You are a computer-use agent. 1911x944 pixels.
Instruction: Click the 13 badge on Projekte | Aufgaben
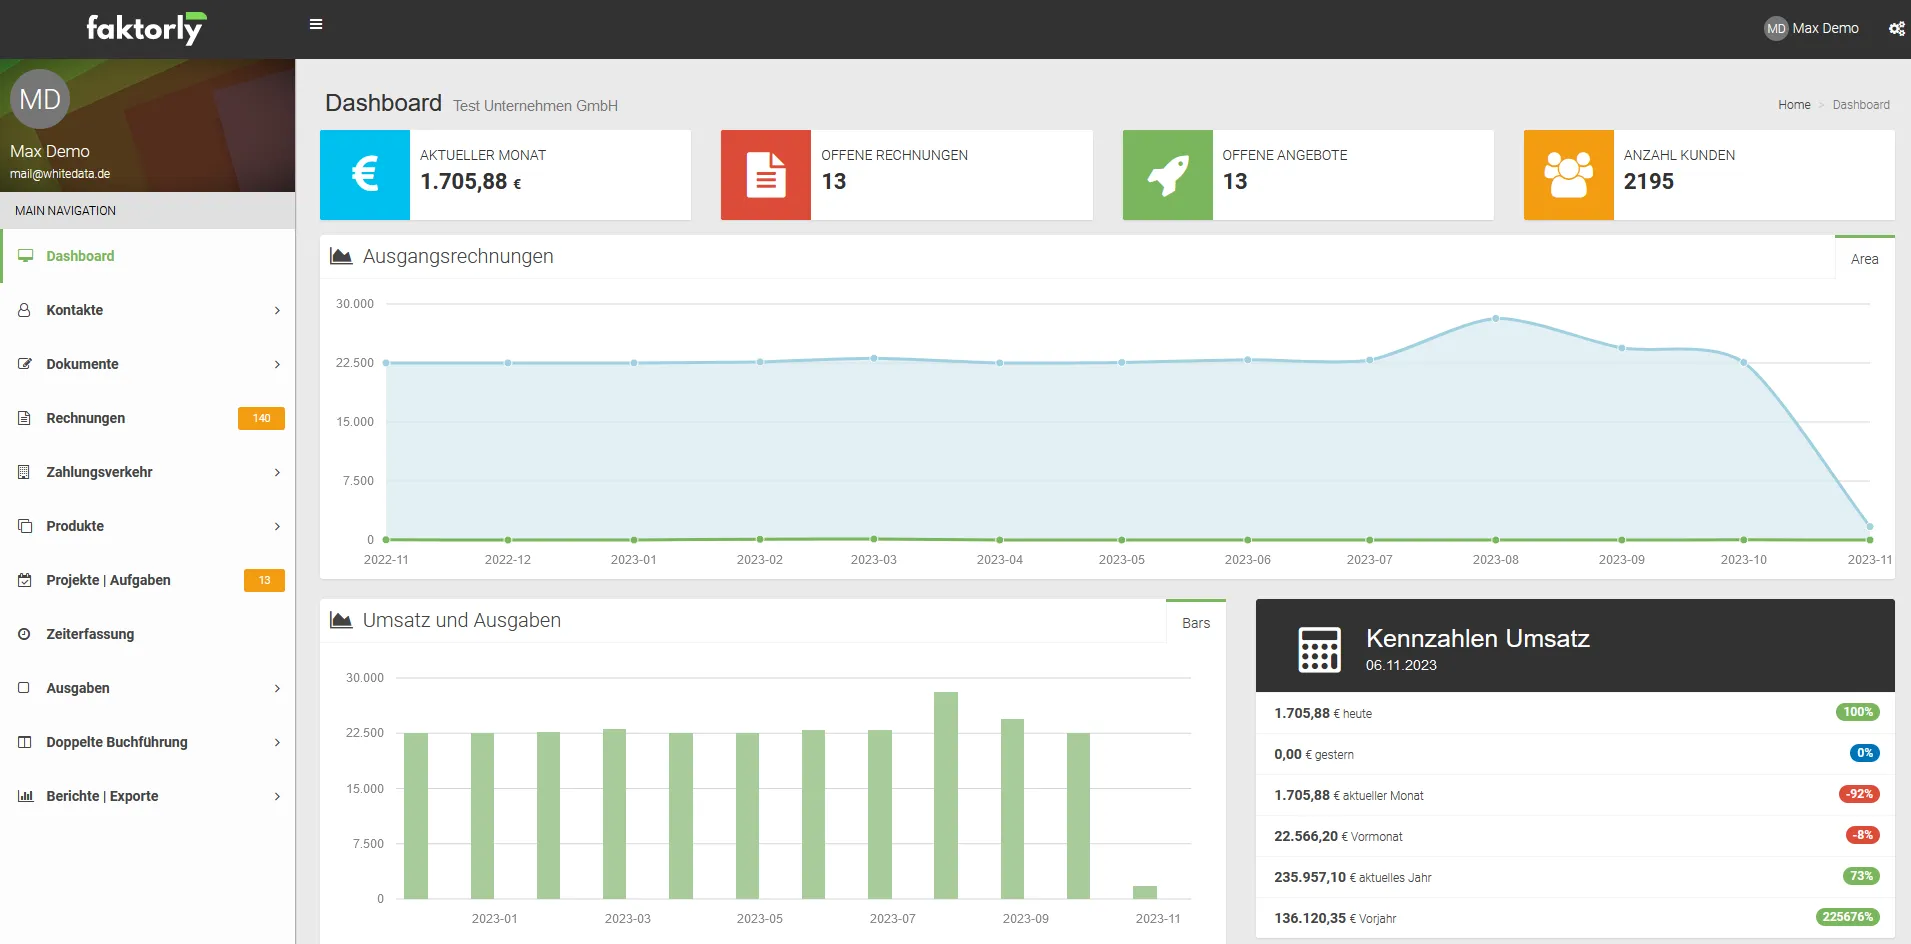tap(264, 580)
